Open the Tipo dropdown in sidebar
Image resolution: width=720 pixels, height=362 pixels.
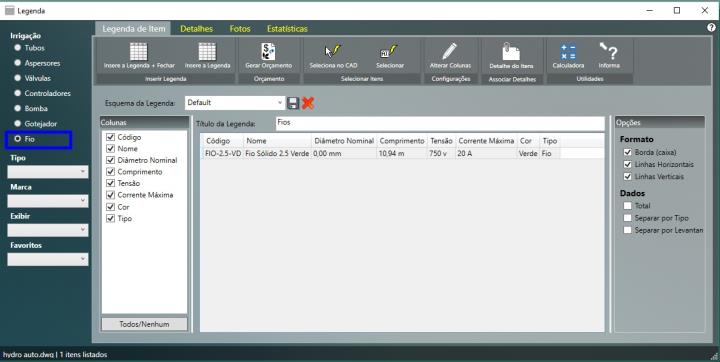point(48,172)
